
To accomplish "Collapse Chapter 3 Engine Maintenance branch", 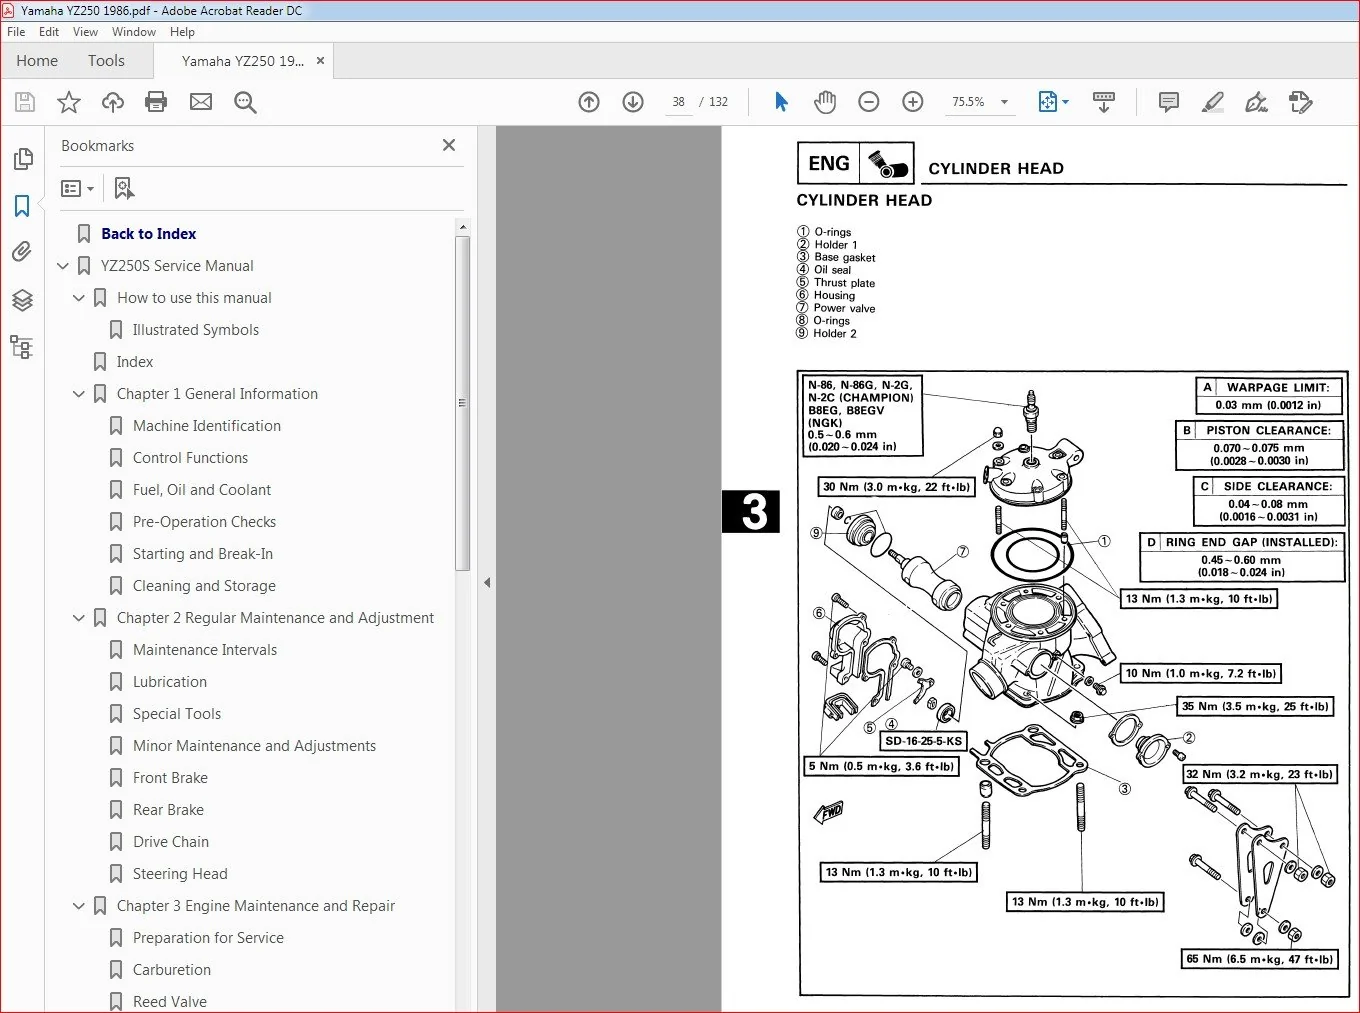I will (79, 906).
